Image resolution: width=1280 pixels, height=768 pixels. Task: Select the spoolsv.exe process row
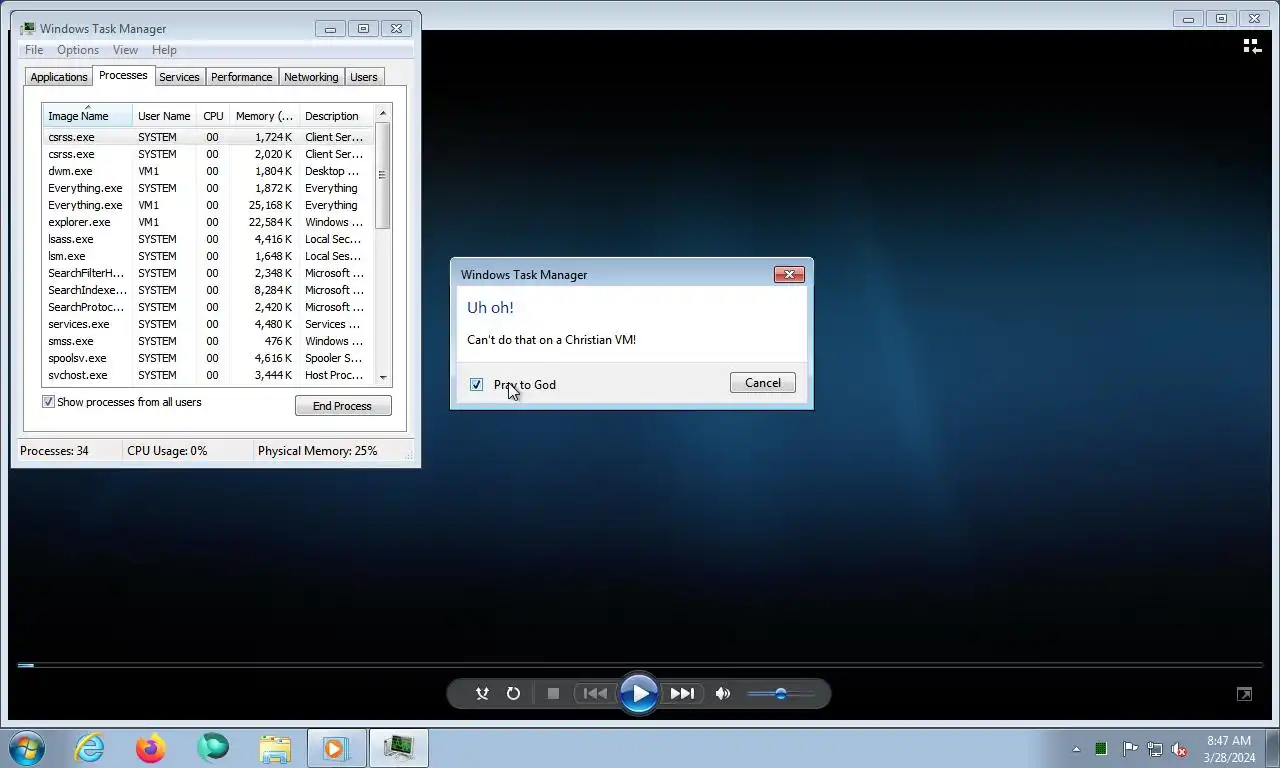[208, 358]
